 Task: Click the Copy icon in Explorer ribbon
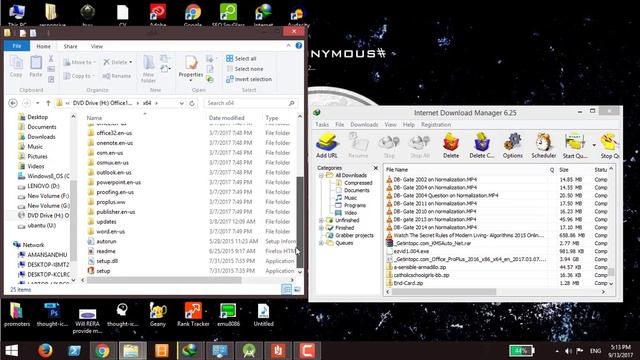pos(16,67)
